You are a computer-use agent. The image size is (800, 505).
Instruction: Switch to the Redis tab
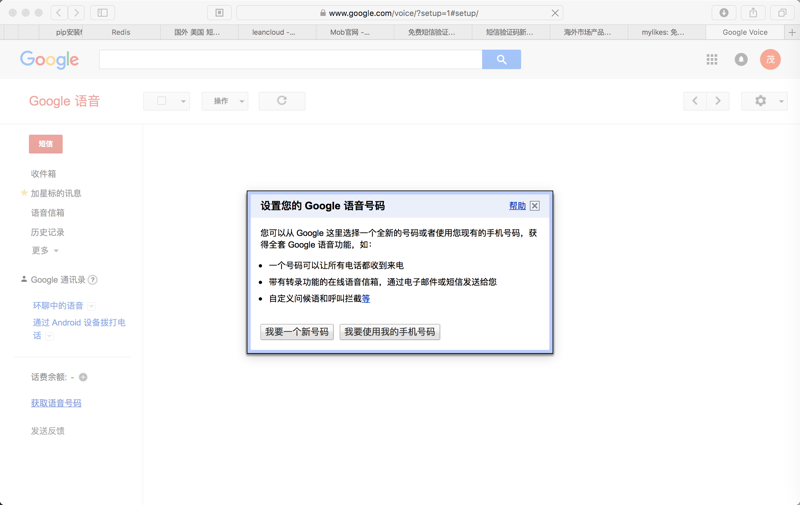click(121, 32)
